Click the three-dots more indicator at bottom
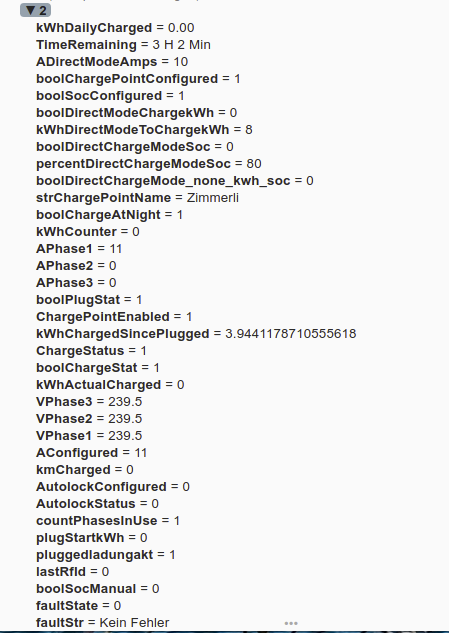This screenshot has width=449, height=633. click(x=291, y=623)
